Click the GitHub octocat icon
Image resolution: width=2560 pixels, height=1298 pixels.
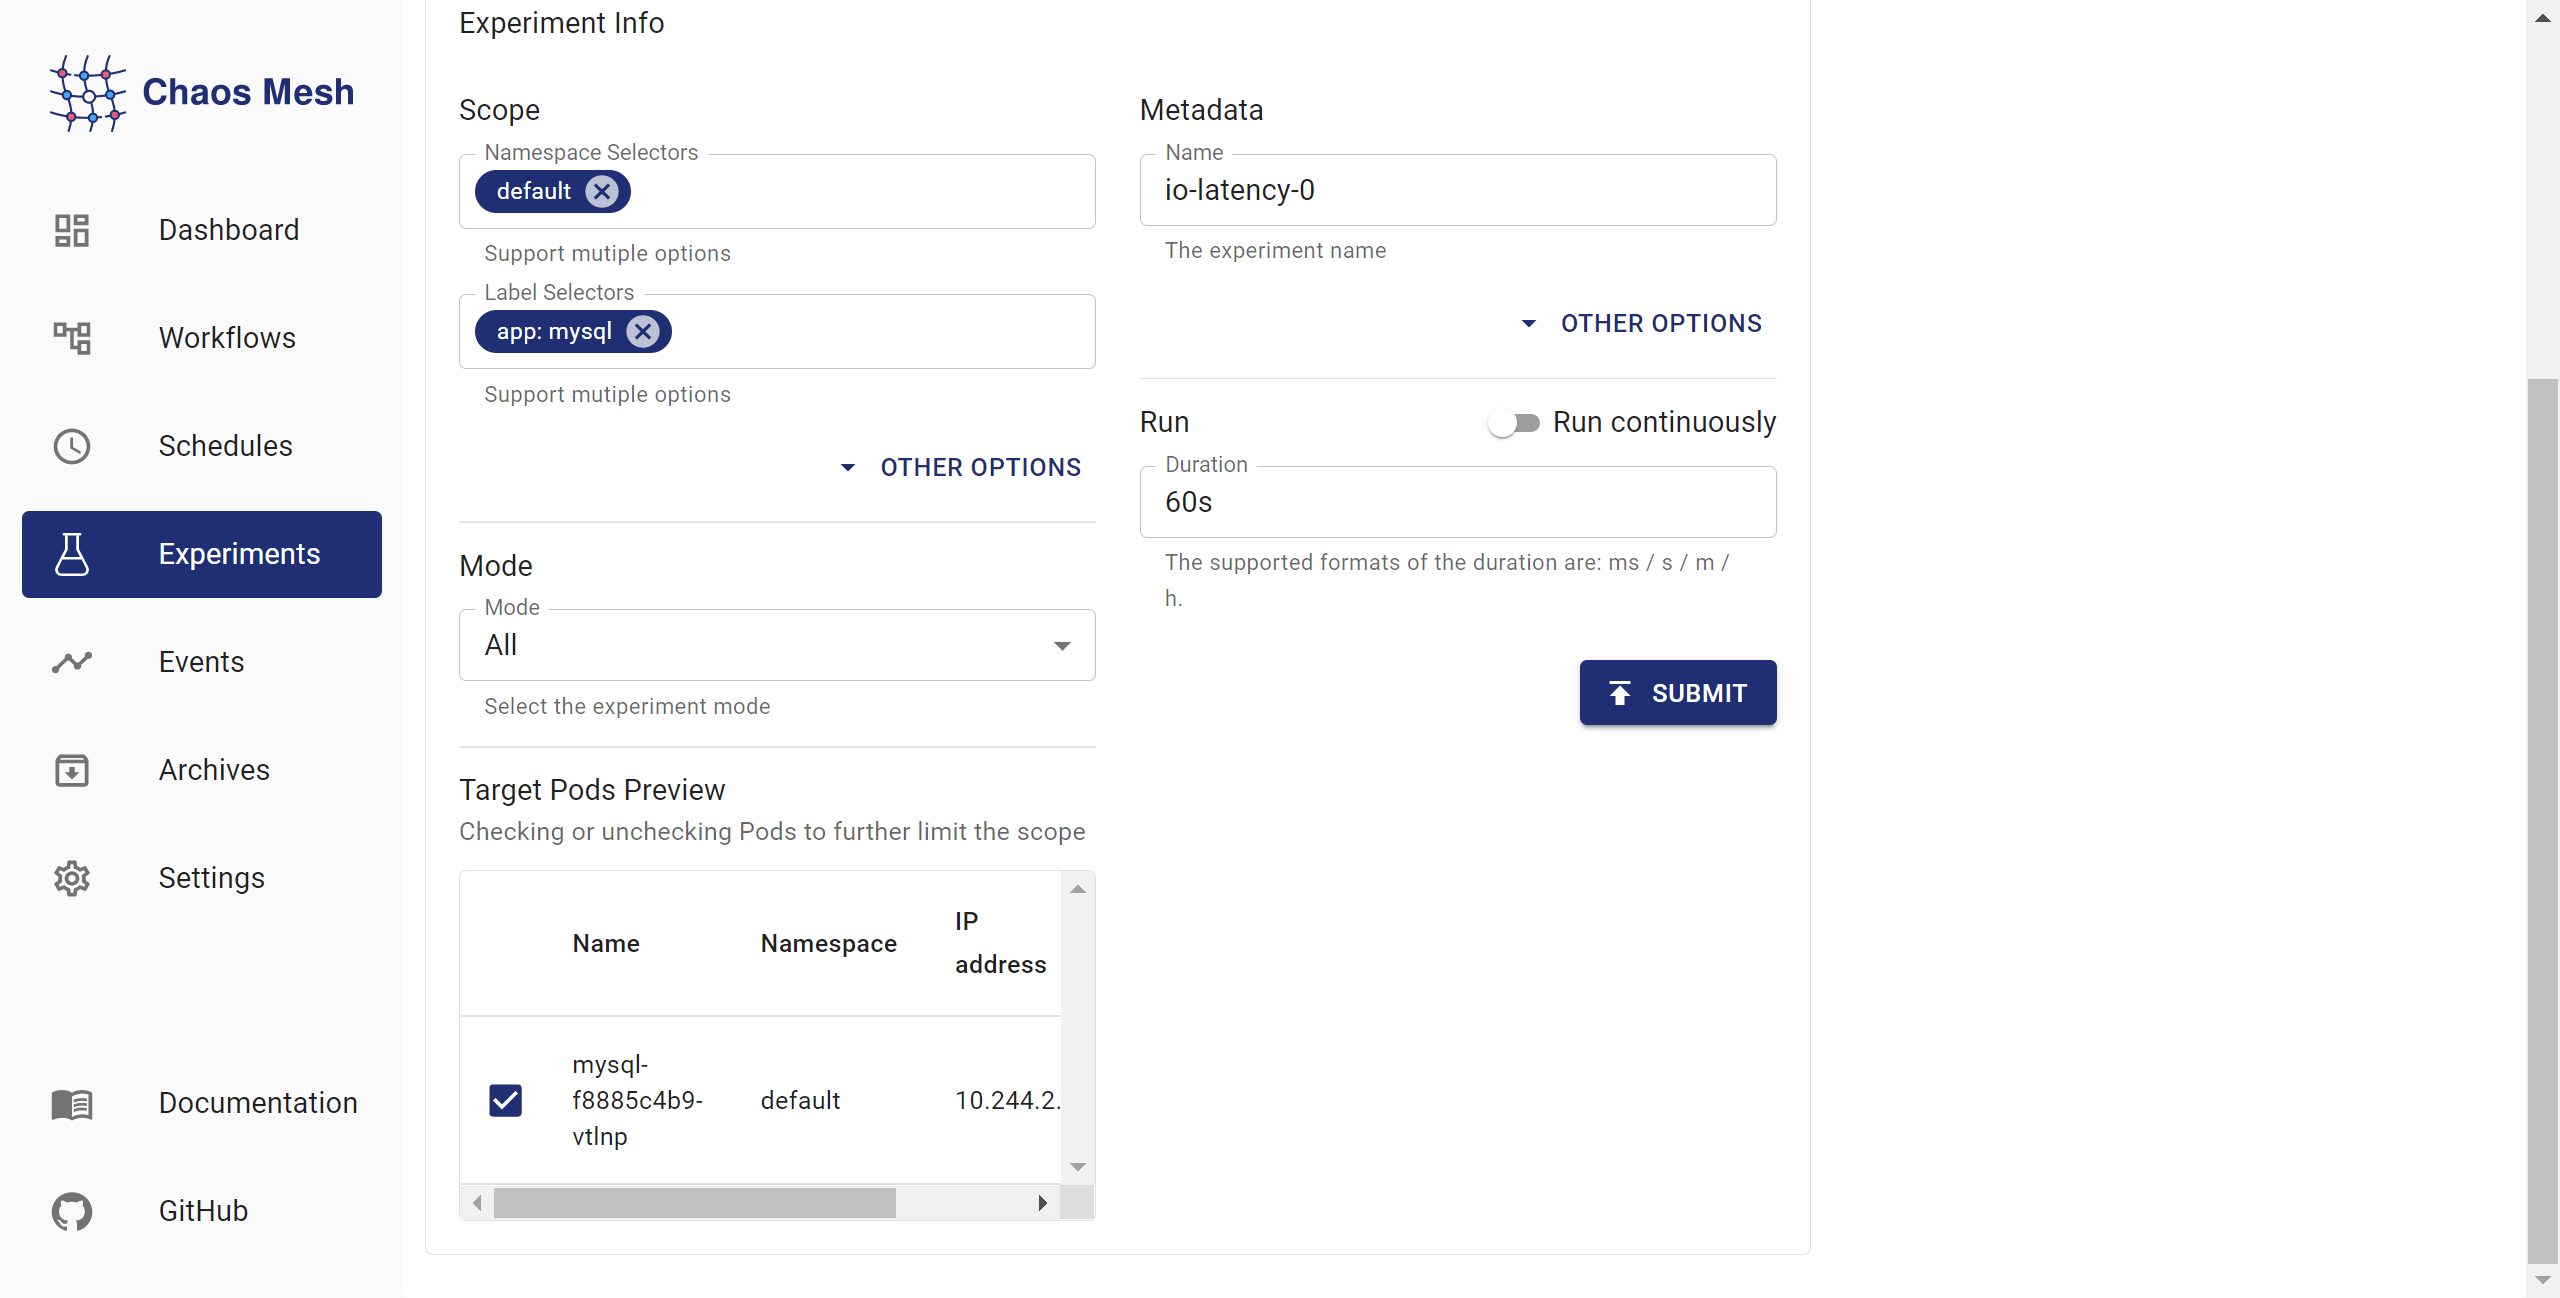coord(72,1211)
